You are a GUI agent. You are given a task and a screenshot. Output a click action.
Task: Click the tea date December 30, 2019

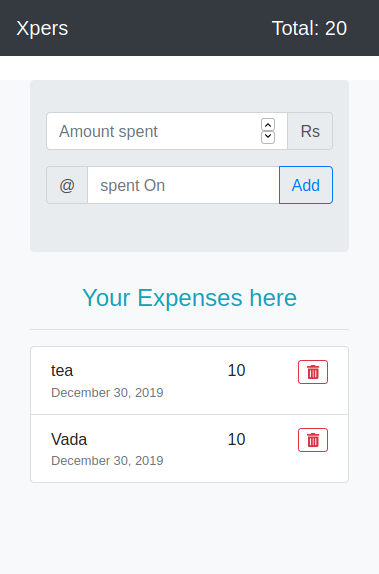107,392
